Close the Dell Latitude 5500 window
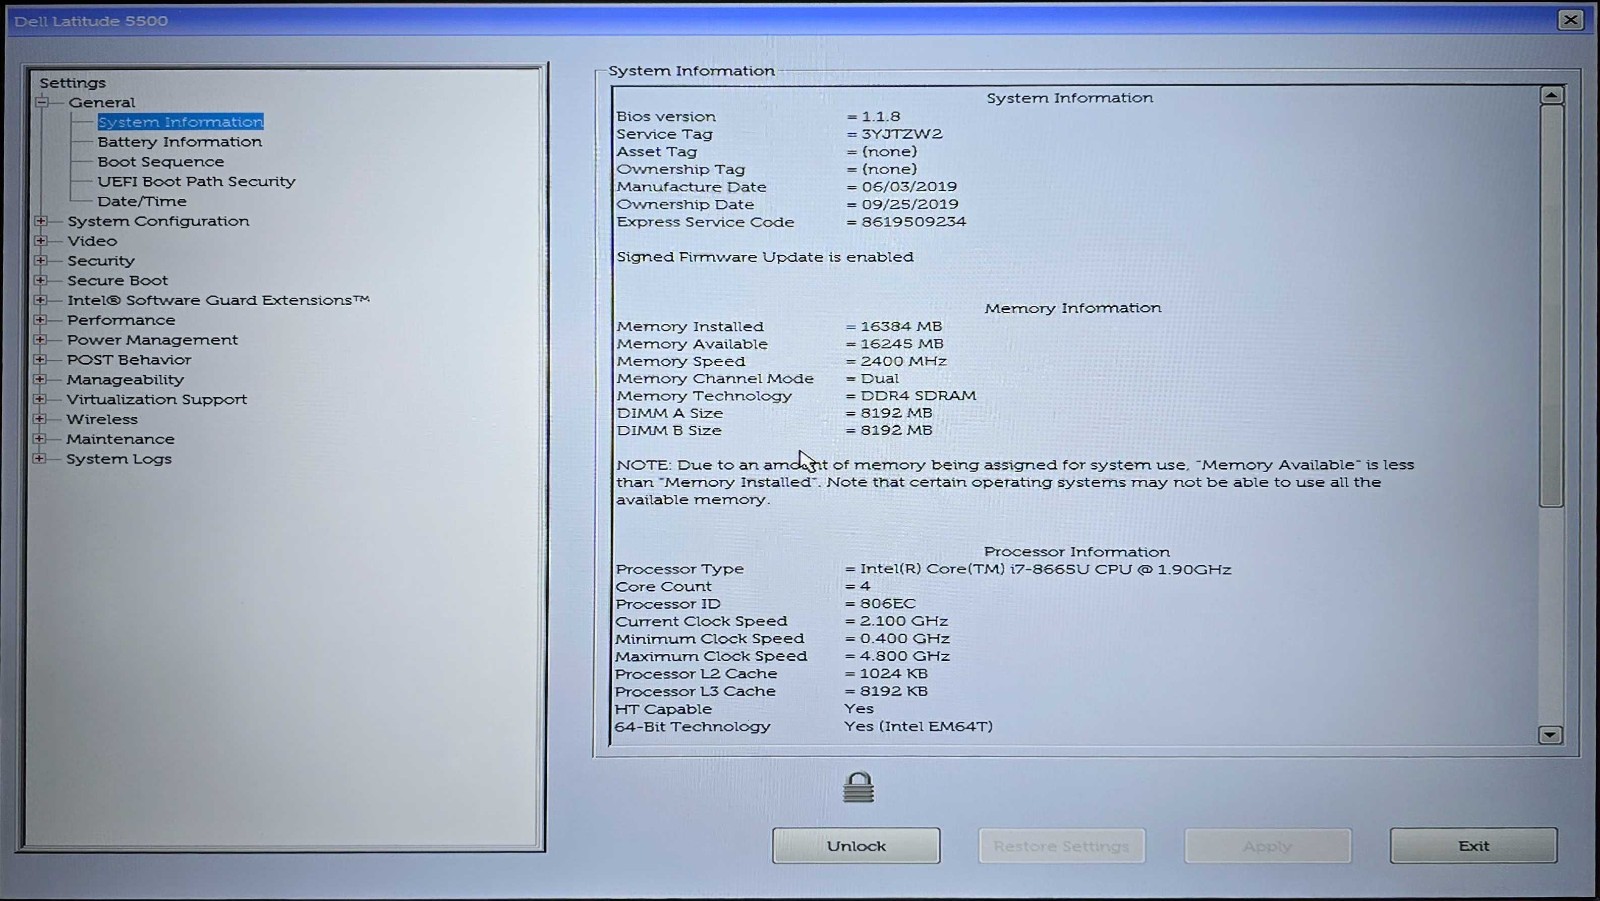 coord(1570,20)
